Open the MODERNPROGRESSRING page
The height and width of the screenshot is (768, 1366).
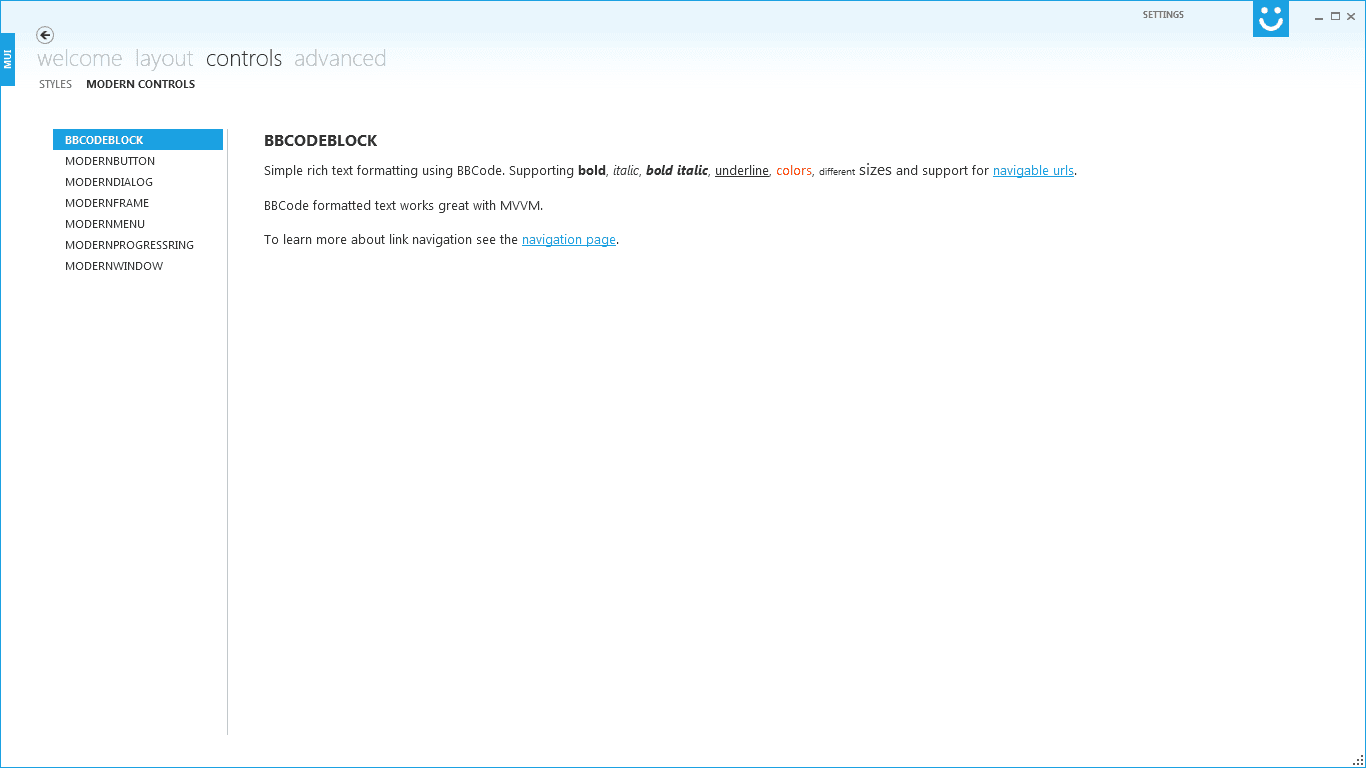point(129,244)
